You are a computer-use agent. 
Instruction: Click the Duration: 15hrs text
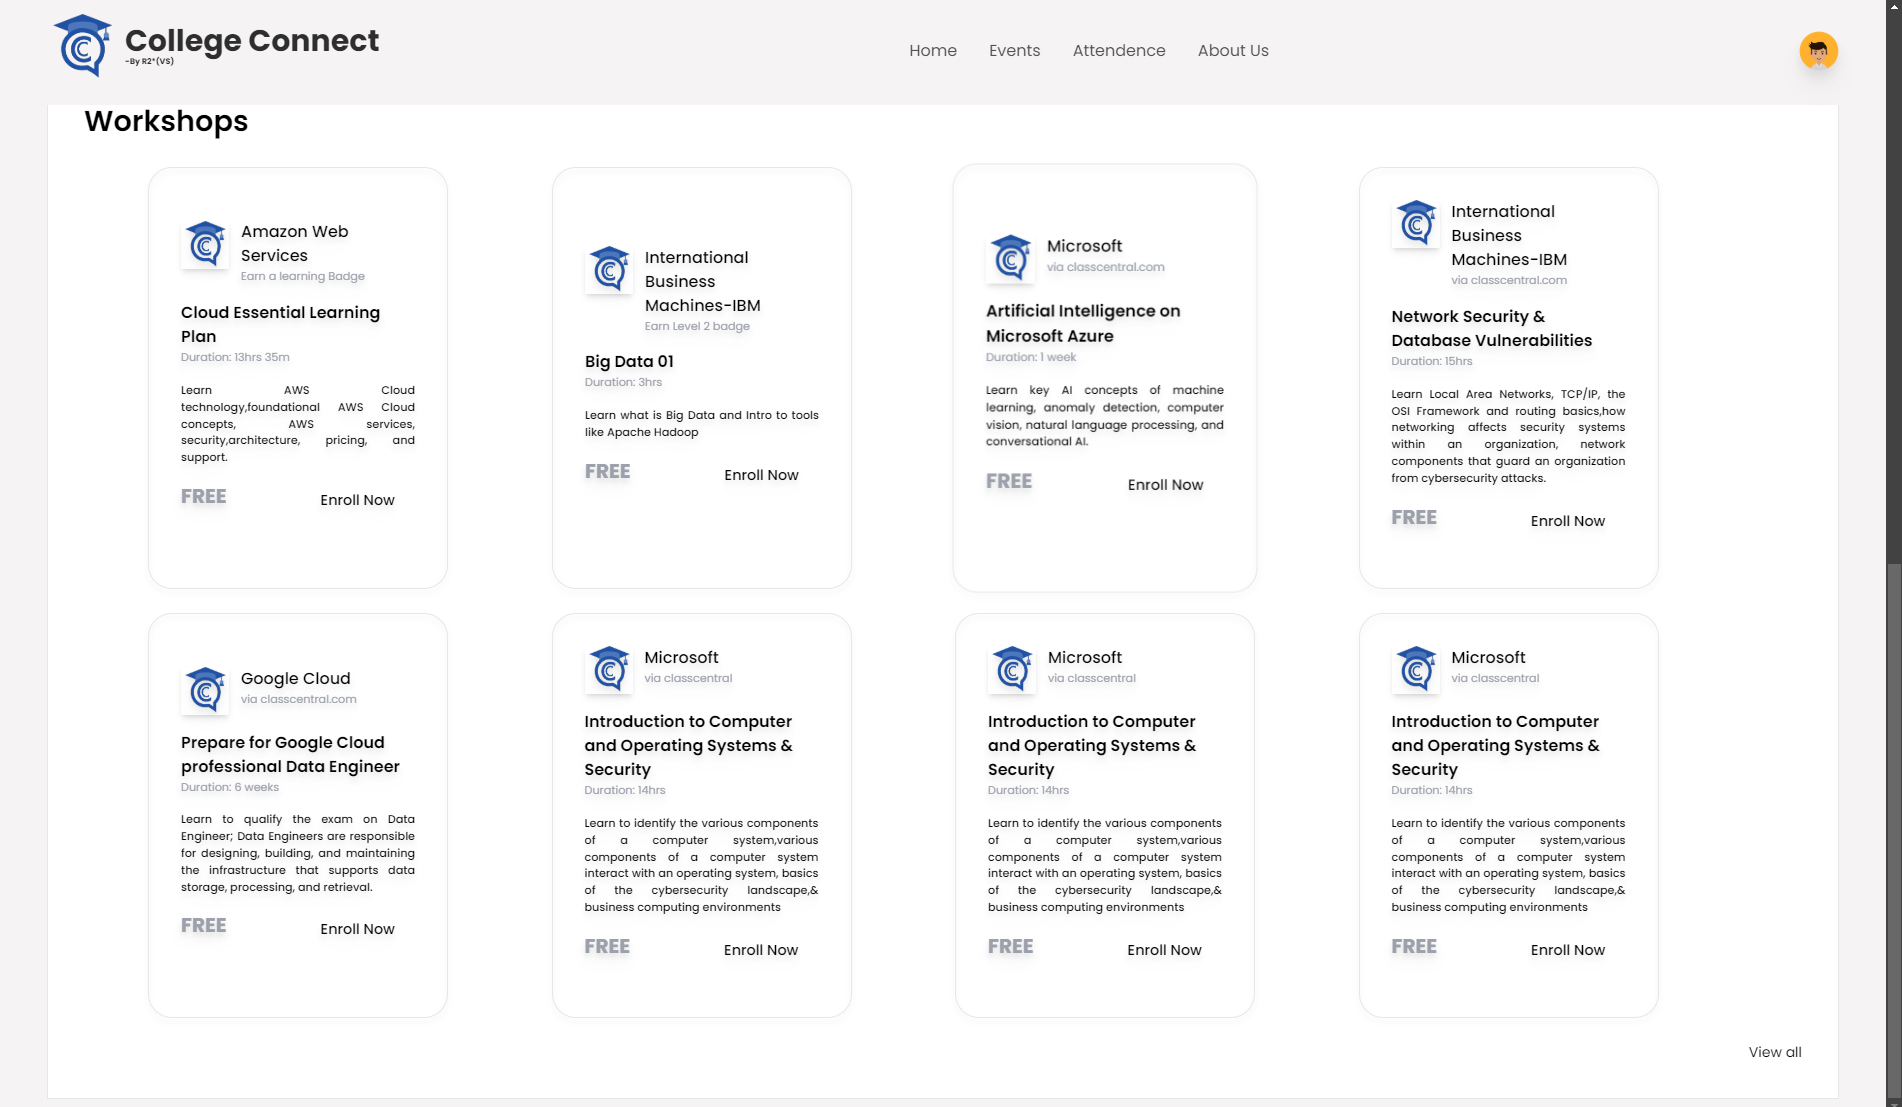tap(1431, 361)
